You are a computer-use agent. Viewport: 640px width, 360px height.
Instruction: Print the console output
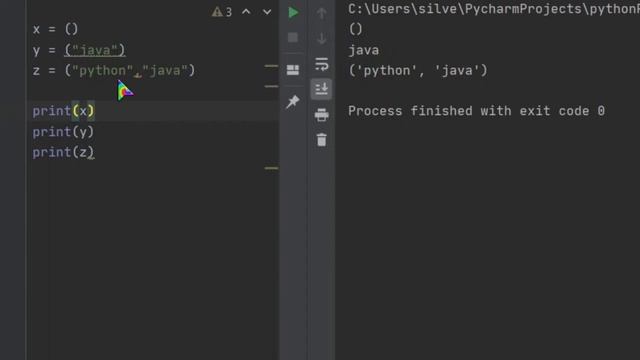(322, 115)
